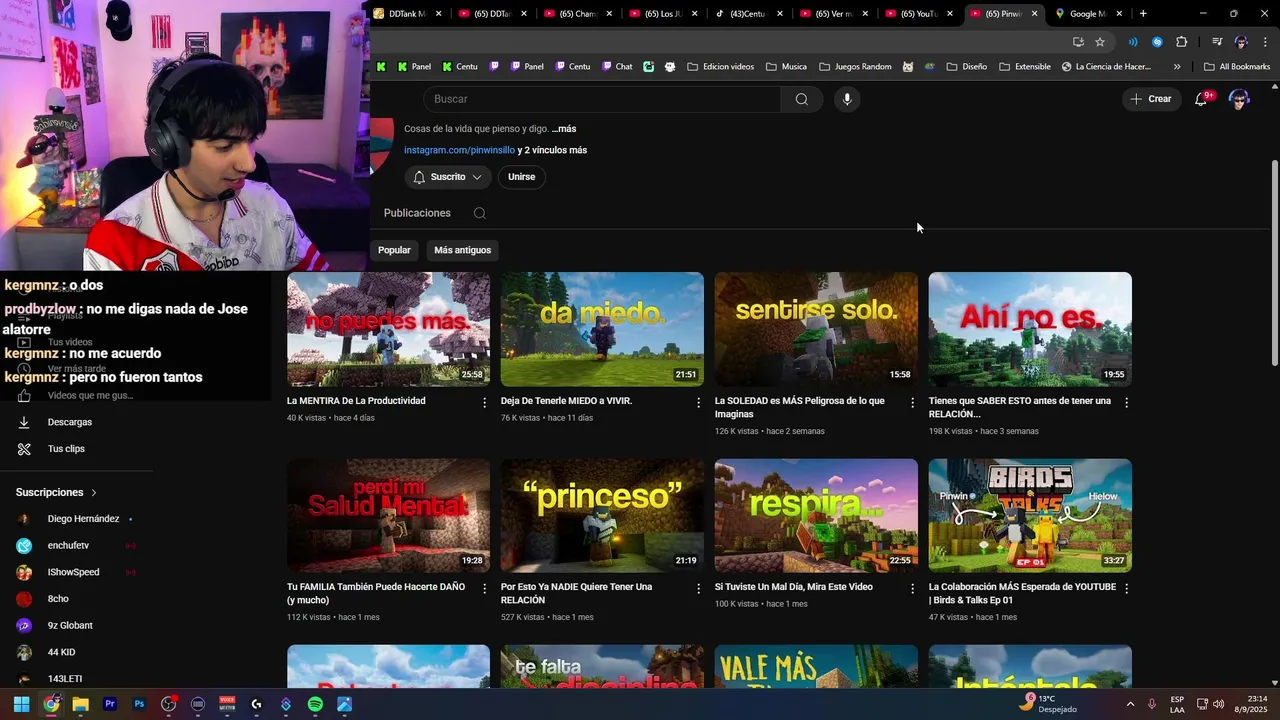Open Chrome media control icon

click(x=1217, y=42)
